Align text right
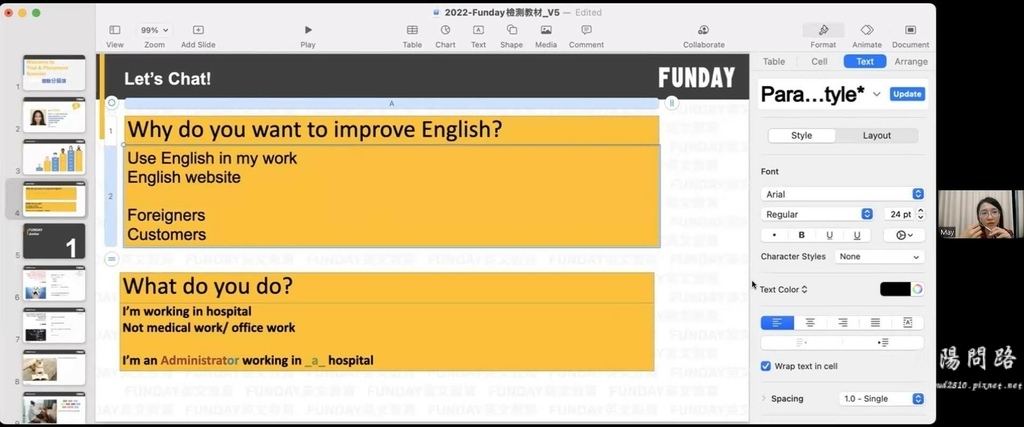 point(842,323)
